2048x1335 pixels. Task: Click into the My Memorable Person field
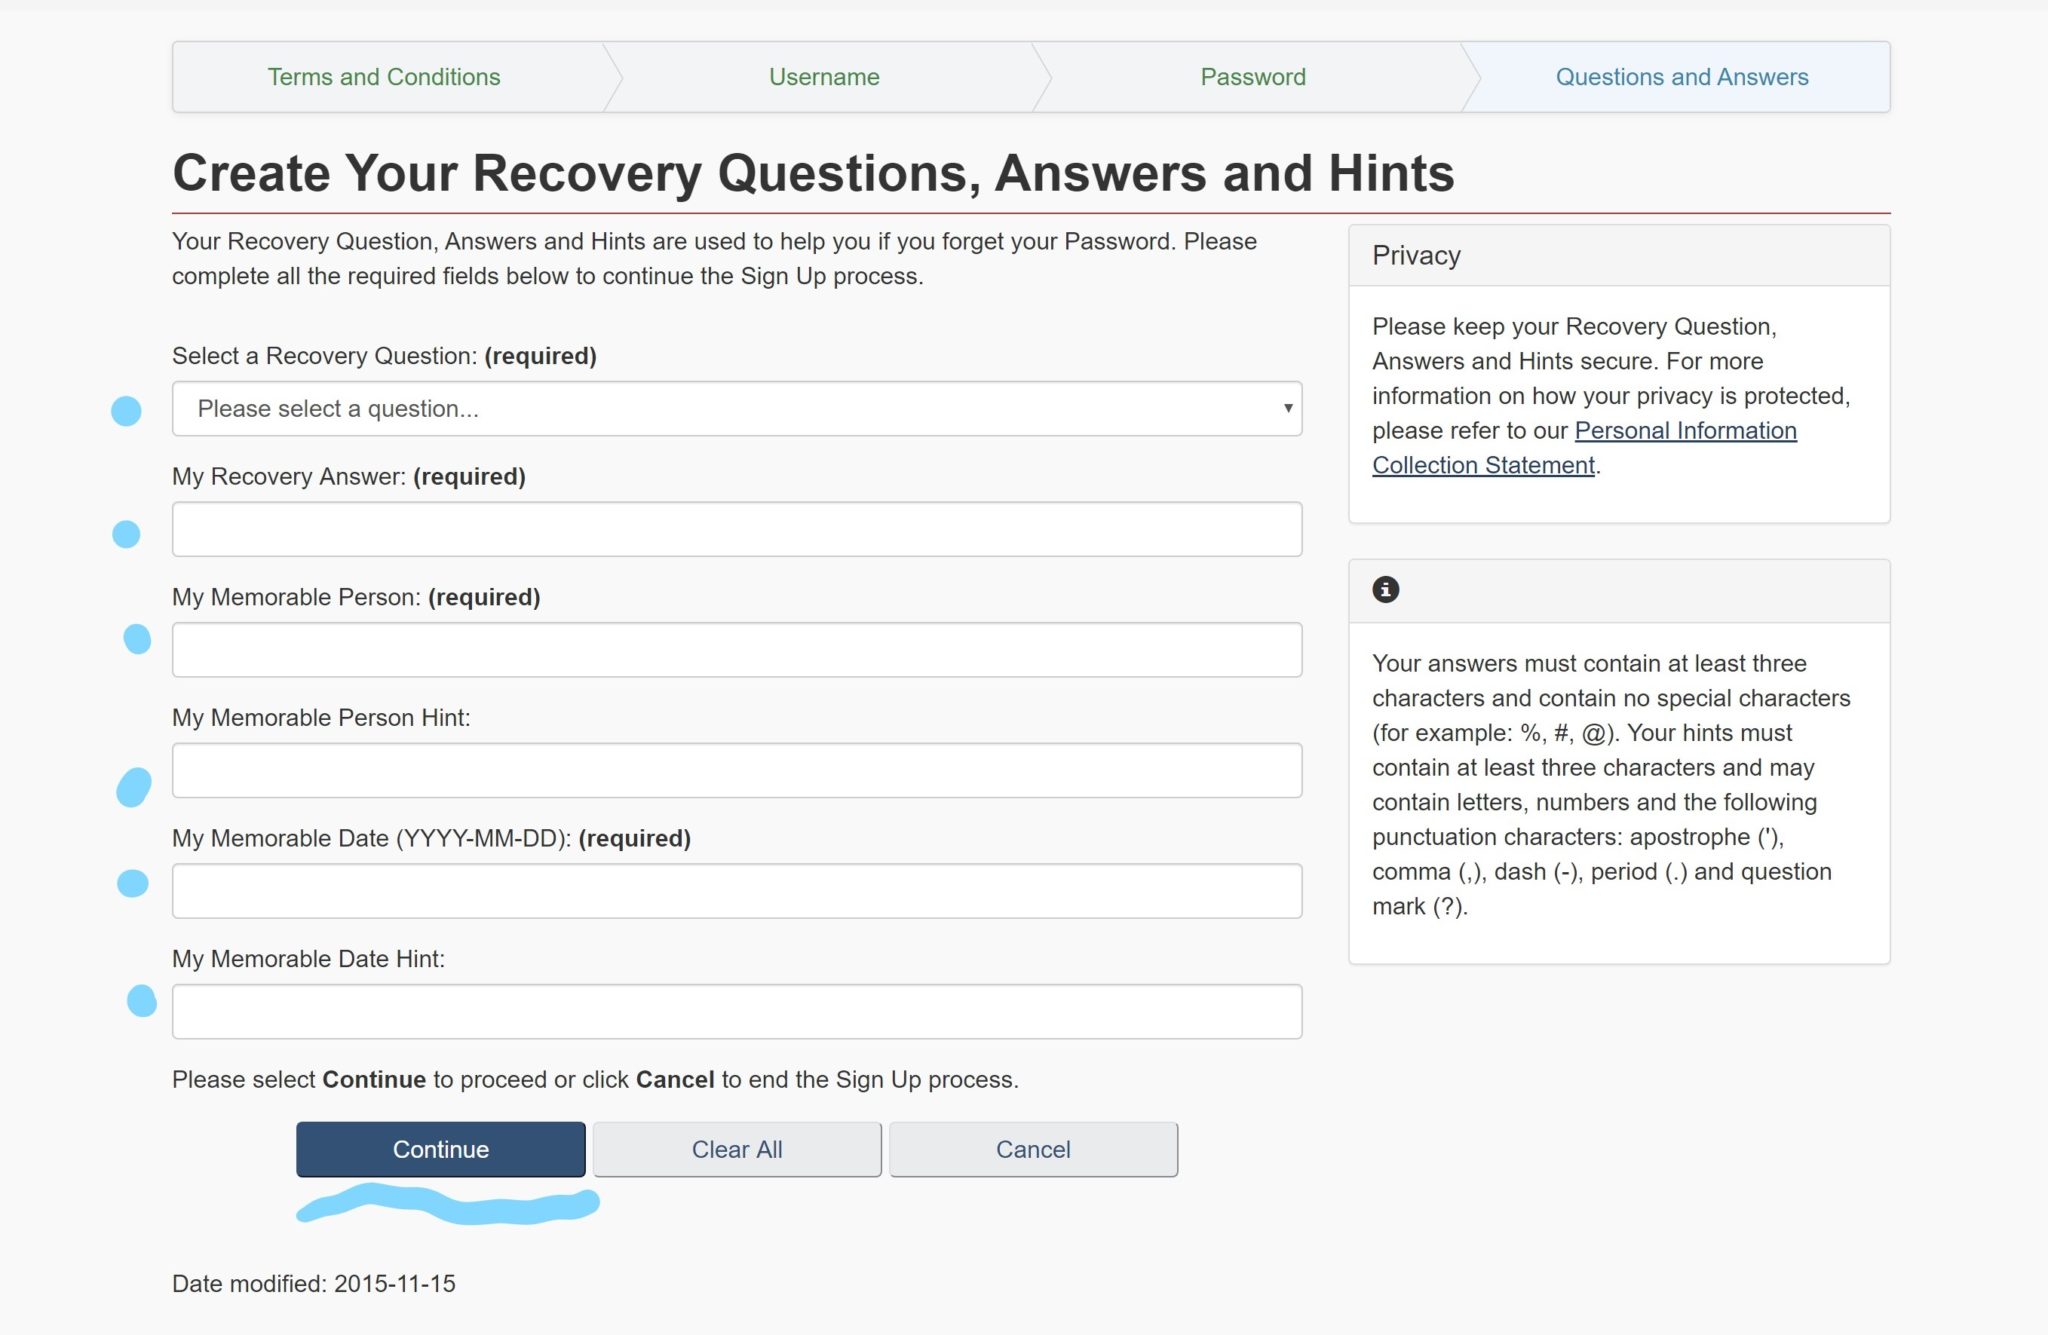[x=736, y=650]
